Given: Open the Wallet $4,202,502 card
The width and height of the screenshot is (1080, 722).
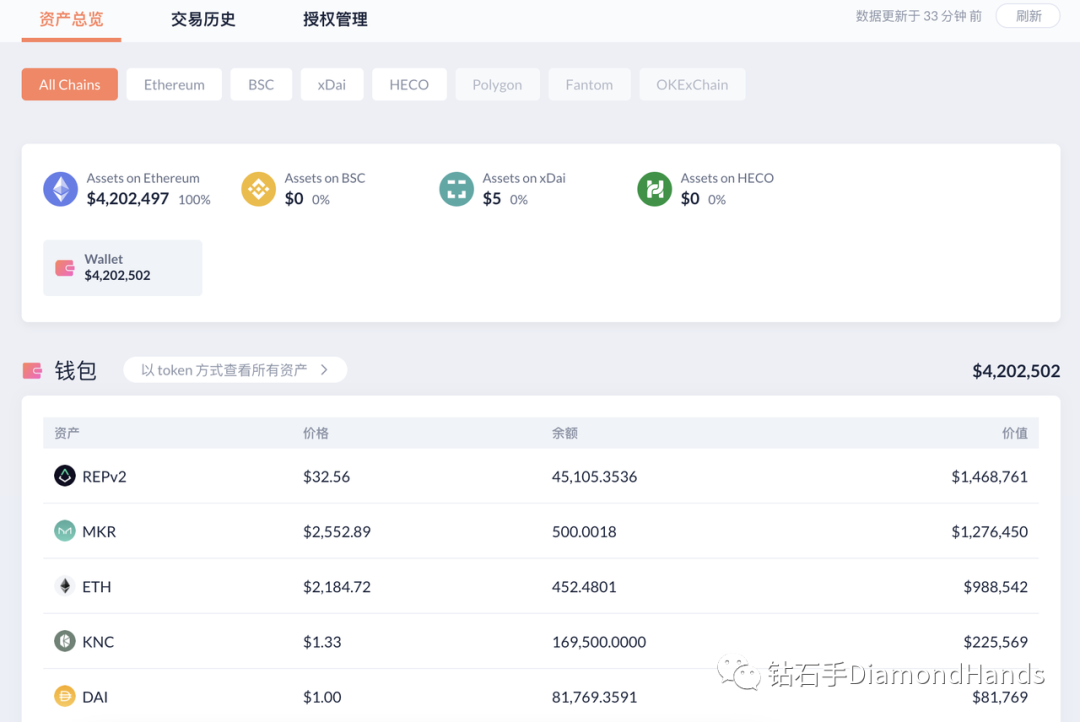Looking at the screenshot, I should 123,268.
